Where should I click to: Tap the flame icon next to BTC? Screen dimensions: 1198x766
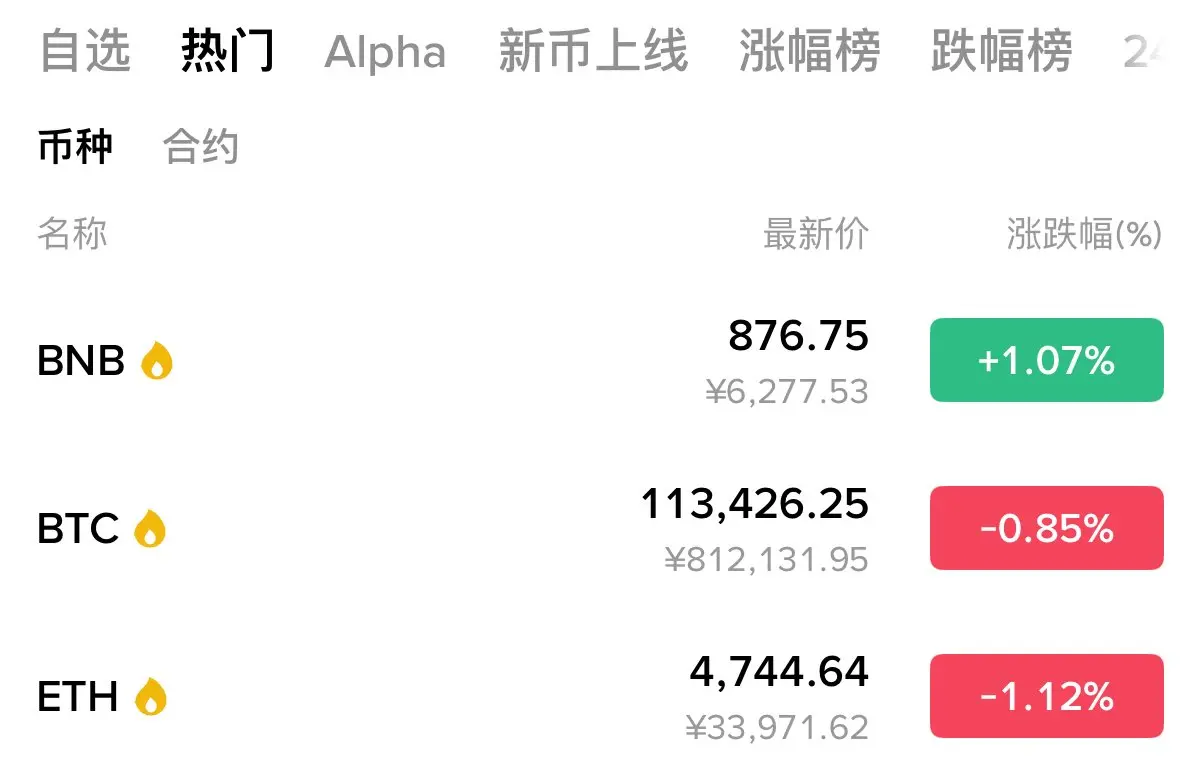pyautogui.click(x=150, y=528)
